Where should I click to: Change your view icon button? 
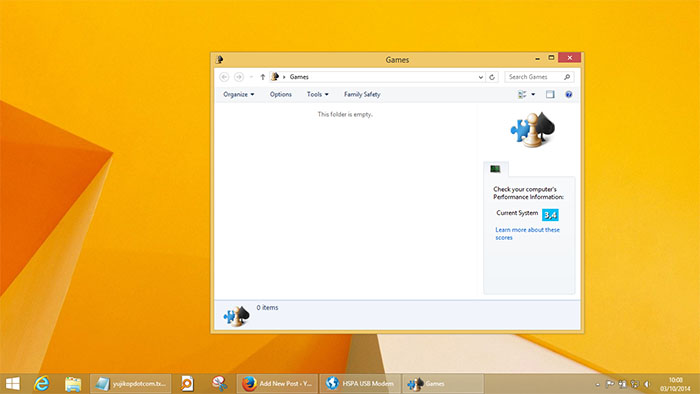click(x=522, y=94)
